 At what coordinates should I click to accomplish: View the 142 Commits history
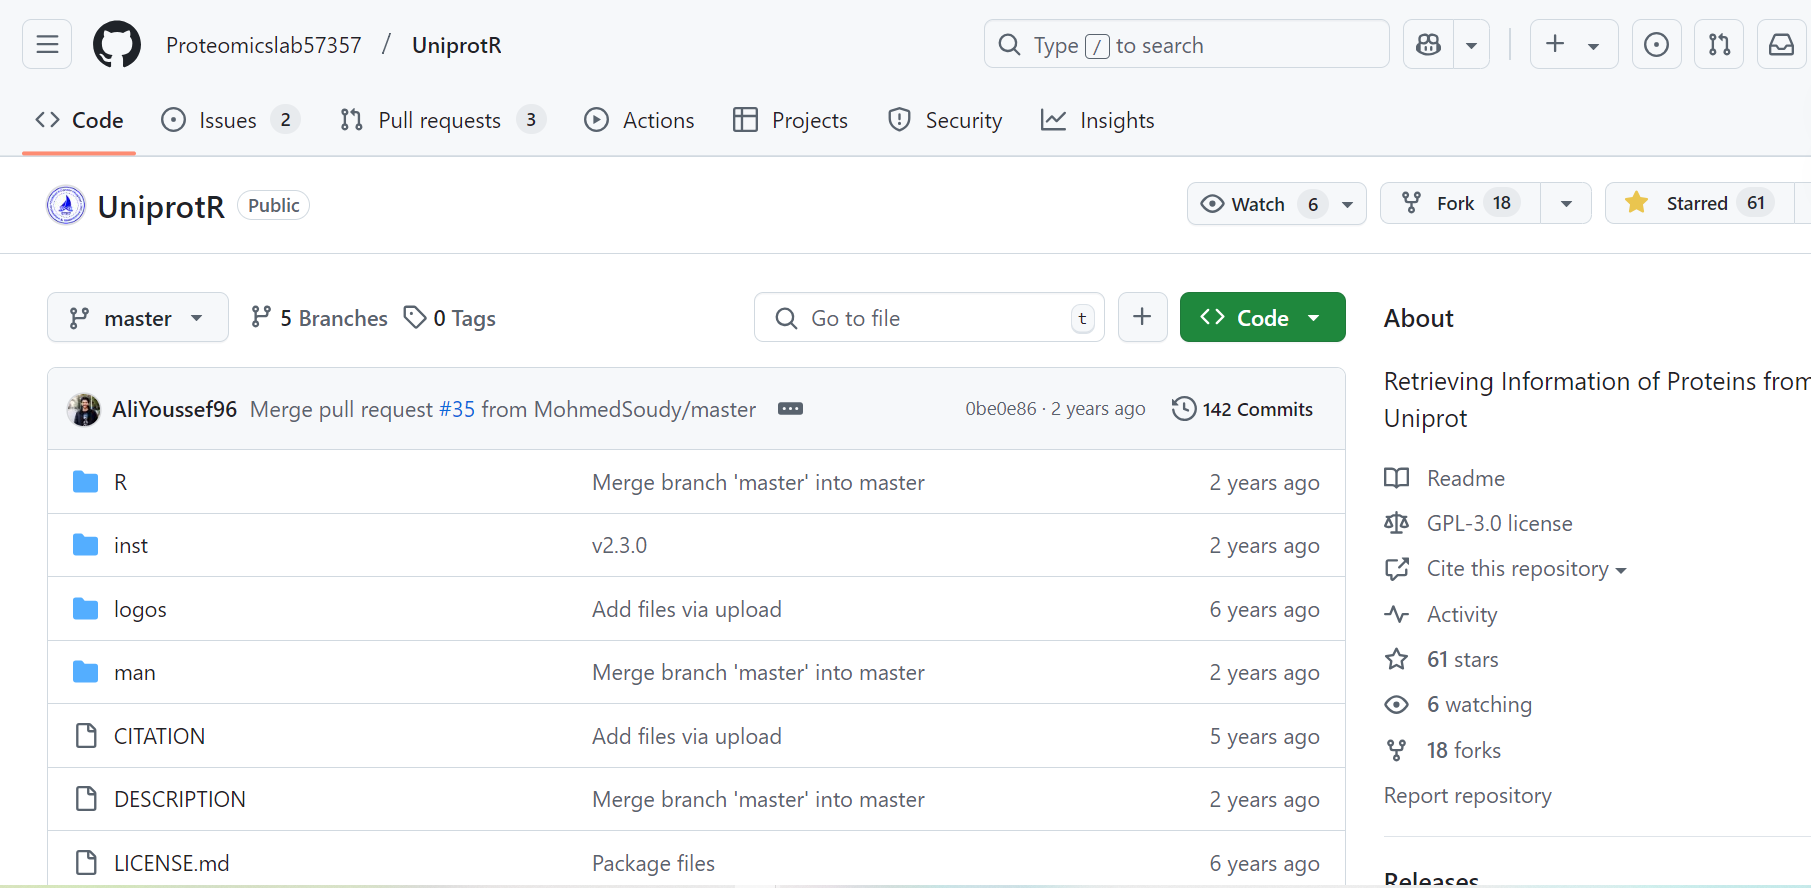click(x=1242, y=409)
